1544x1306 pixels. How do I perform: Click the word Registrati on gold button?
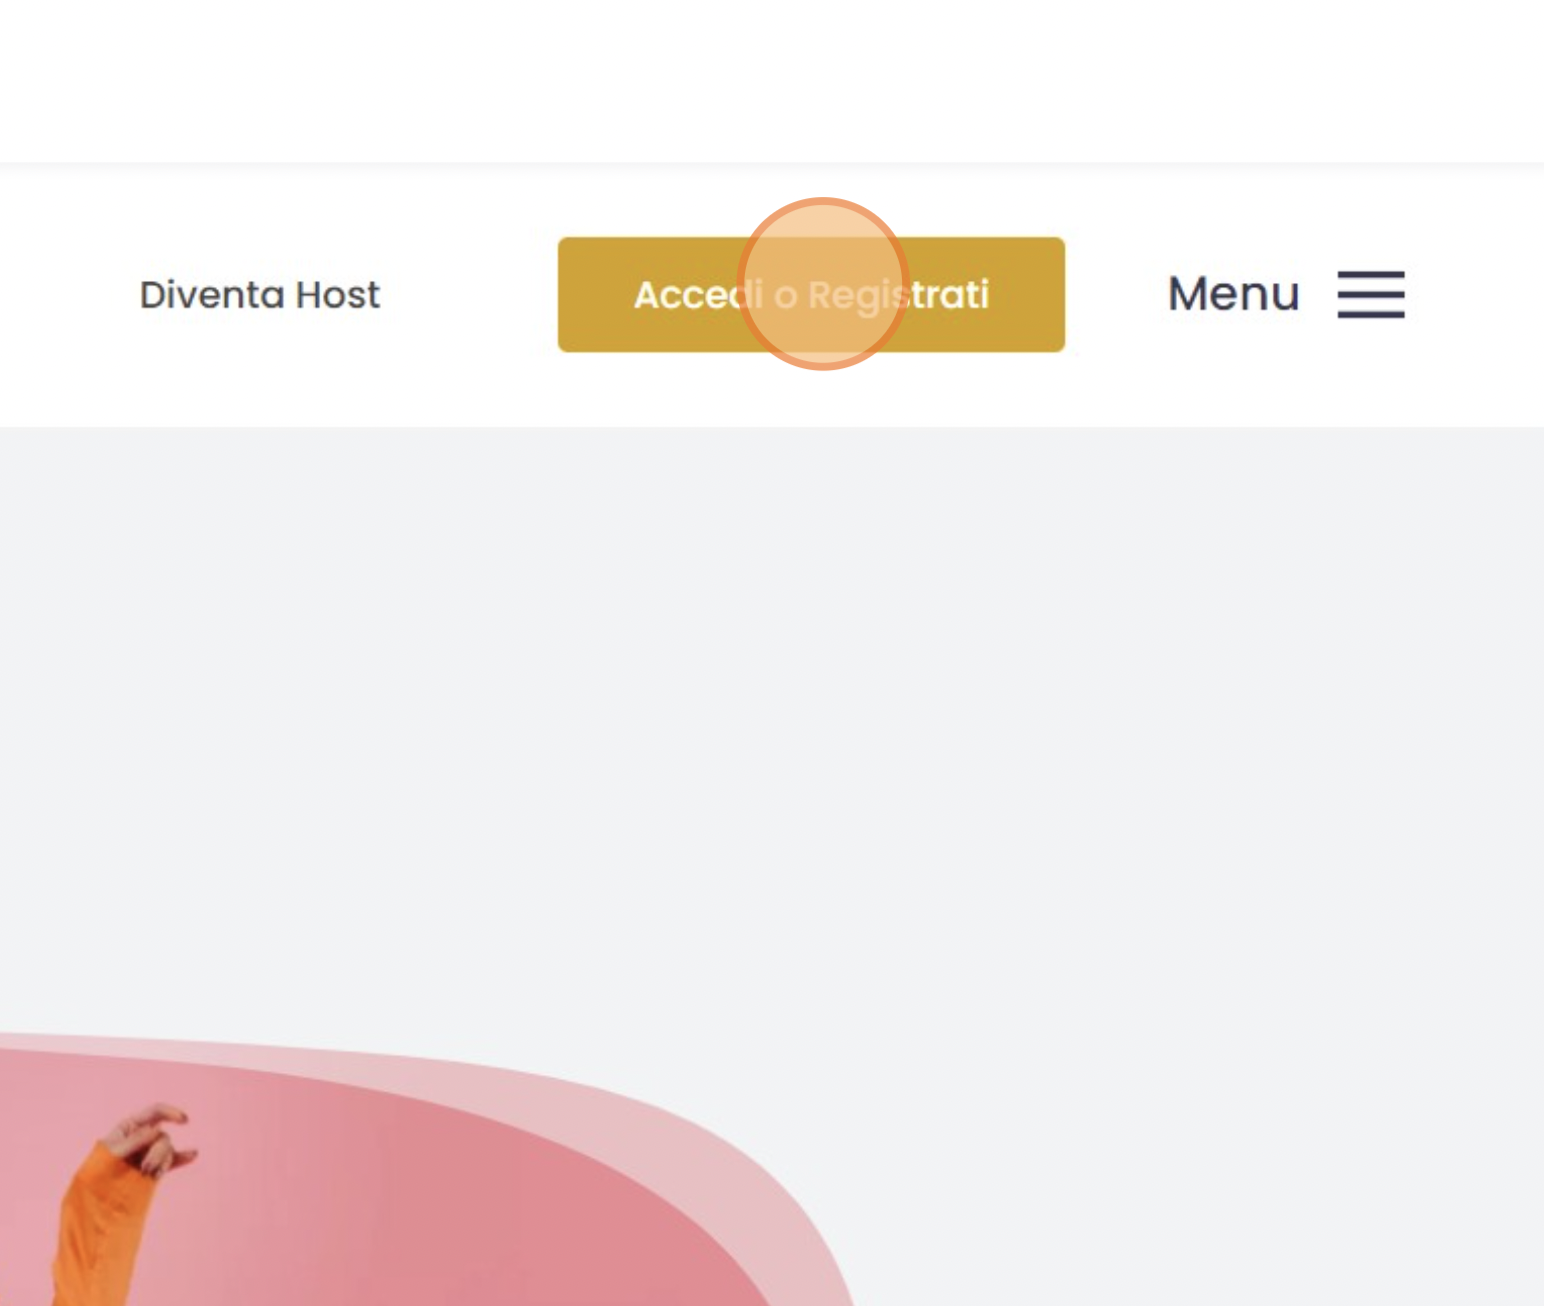tap(898, 296)
